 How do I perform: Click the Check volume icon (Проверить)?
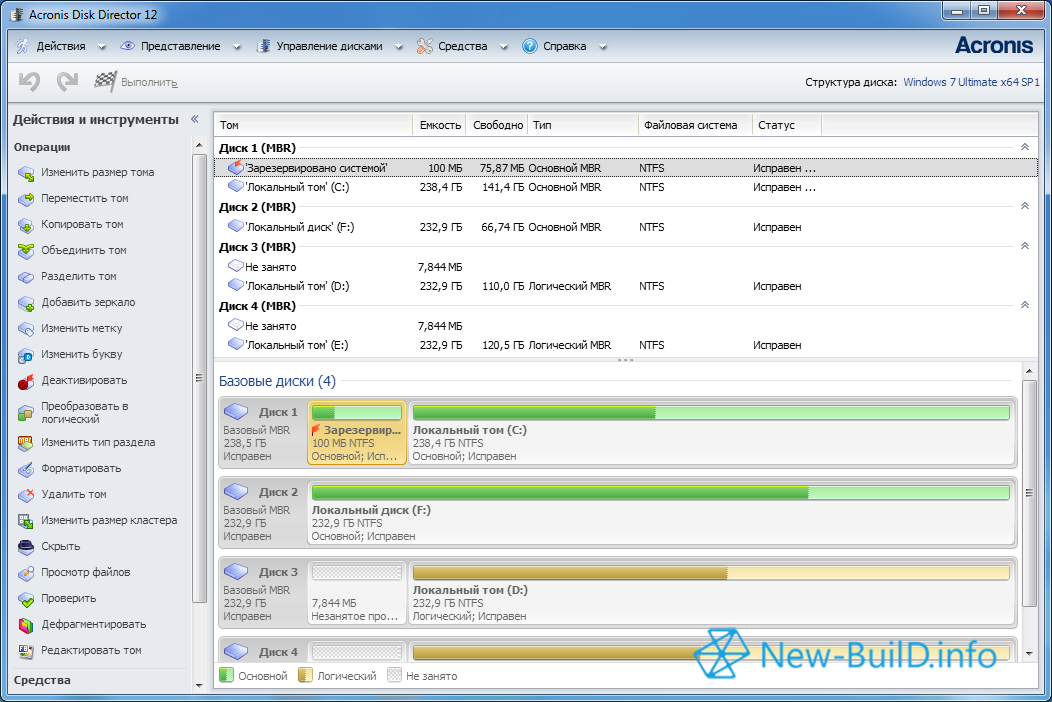(26, 599)
